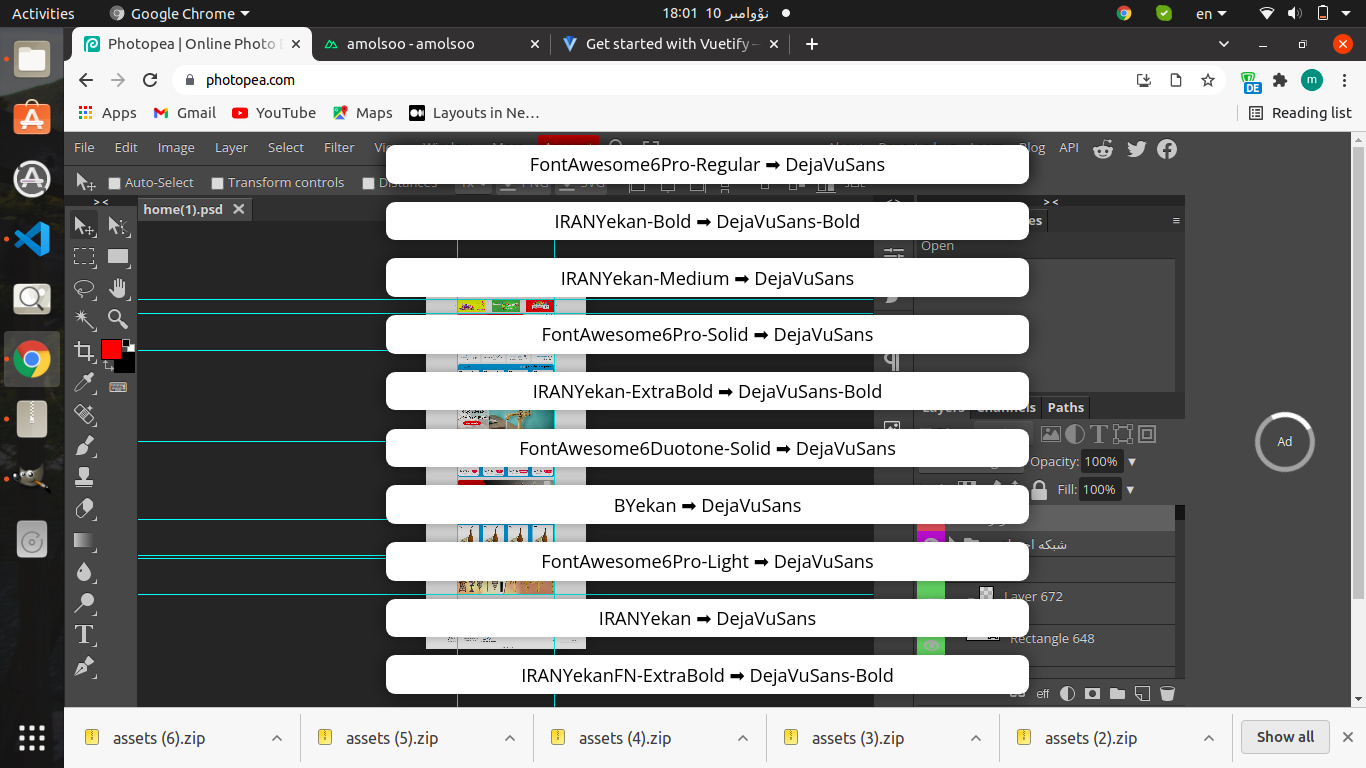Screen dimensions: 1366x768
Task: Open the Reading list
Action: (x=1301, y=113)
